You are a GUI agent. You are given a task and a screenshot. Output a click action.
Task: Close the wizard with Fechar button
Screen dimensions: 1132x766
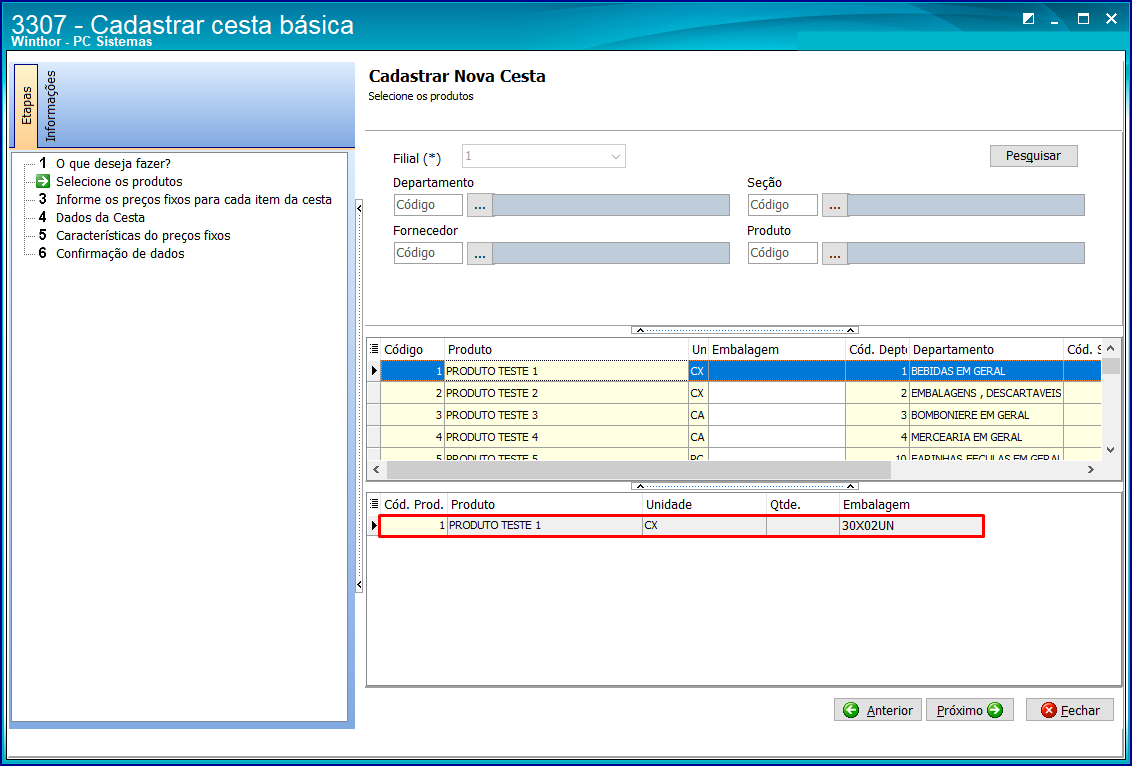tap(1070, 710)
